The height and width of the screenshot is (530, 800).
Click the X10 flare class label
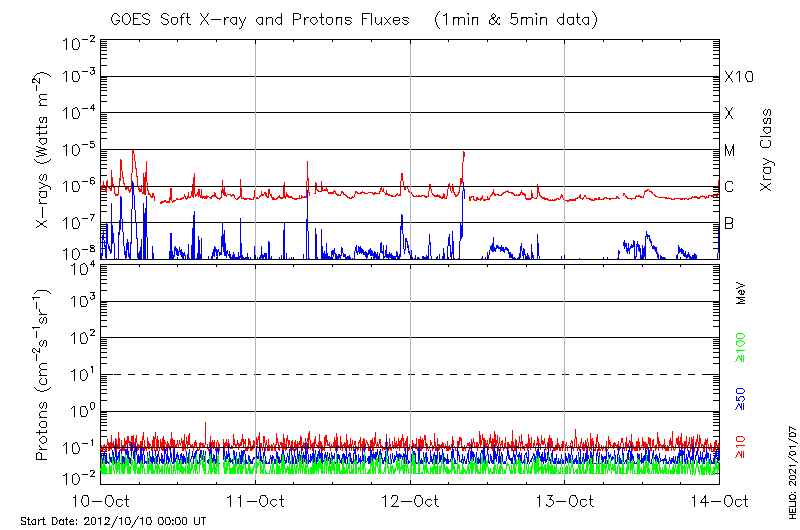click(737, 77)
